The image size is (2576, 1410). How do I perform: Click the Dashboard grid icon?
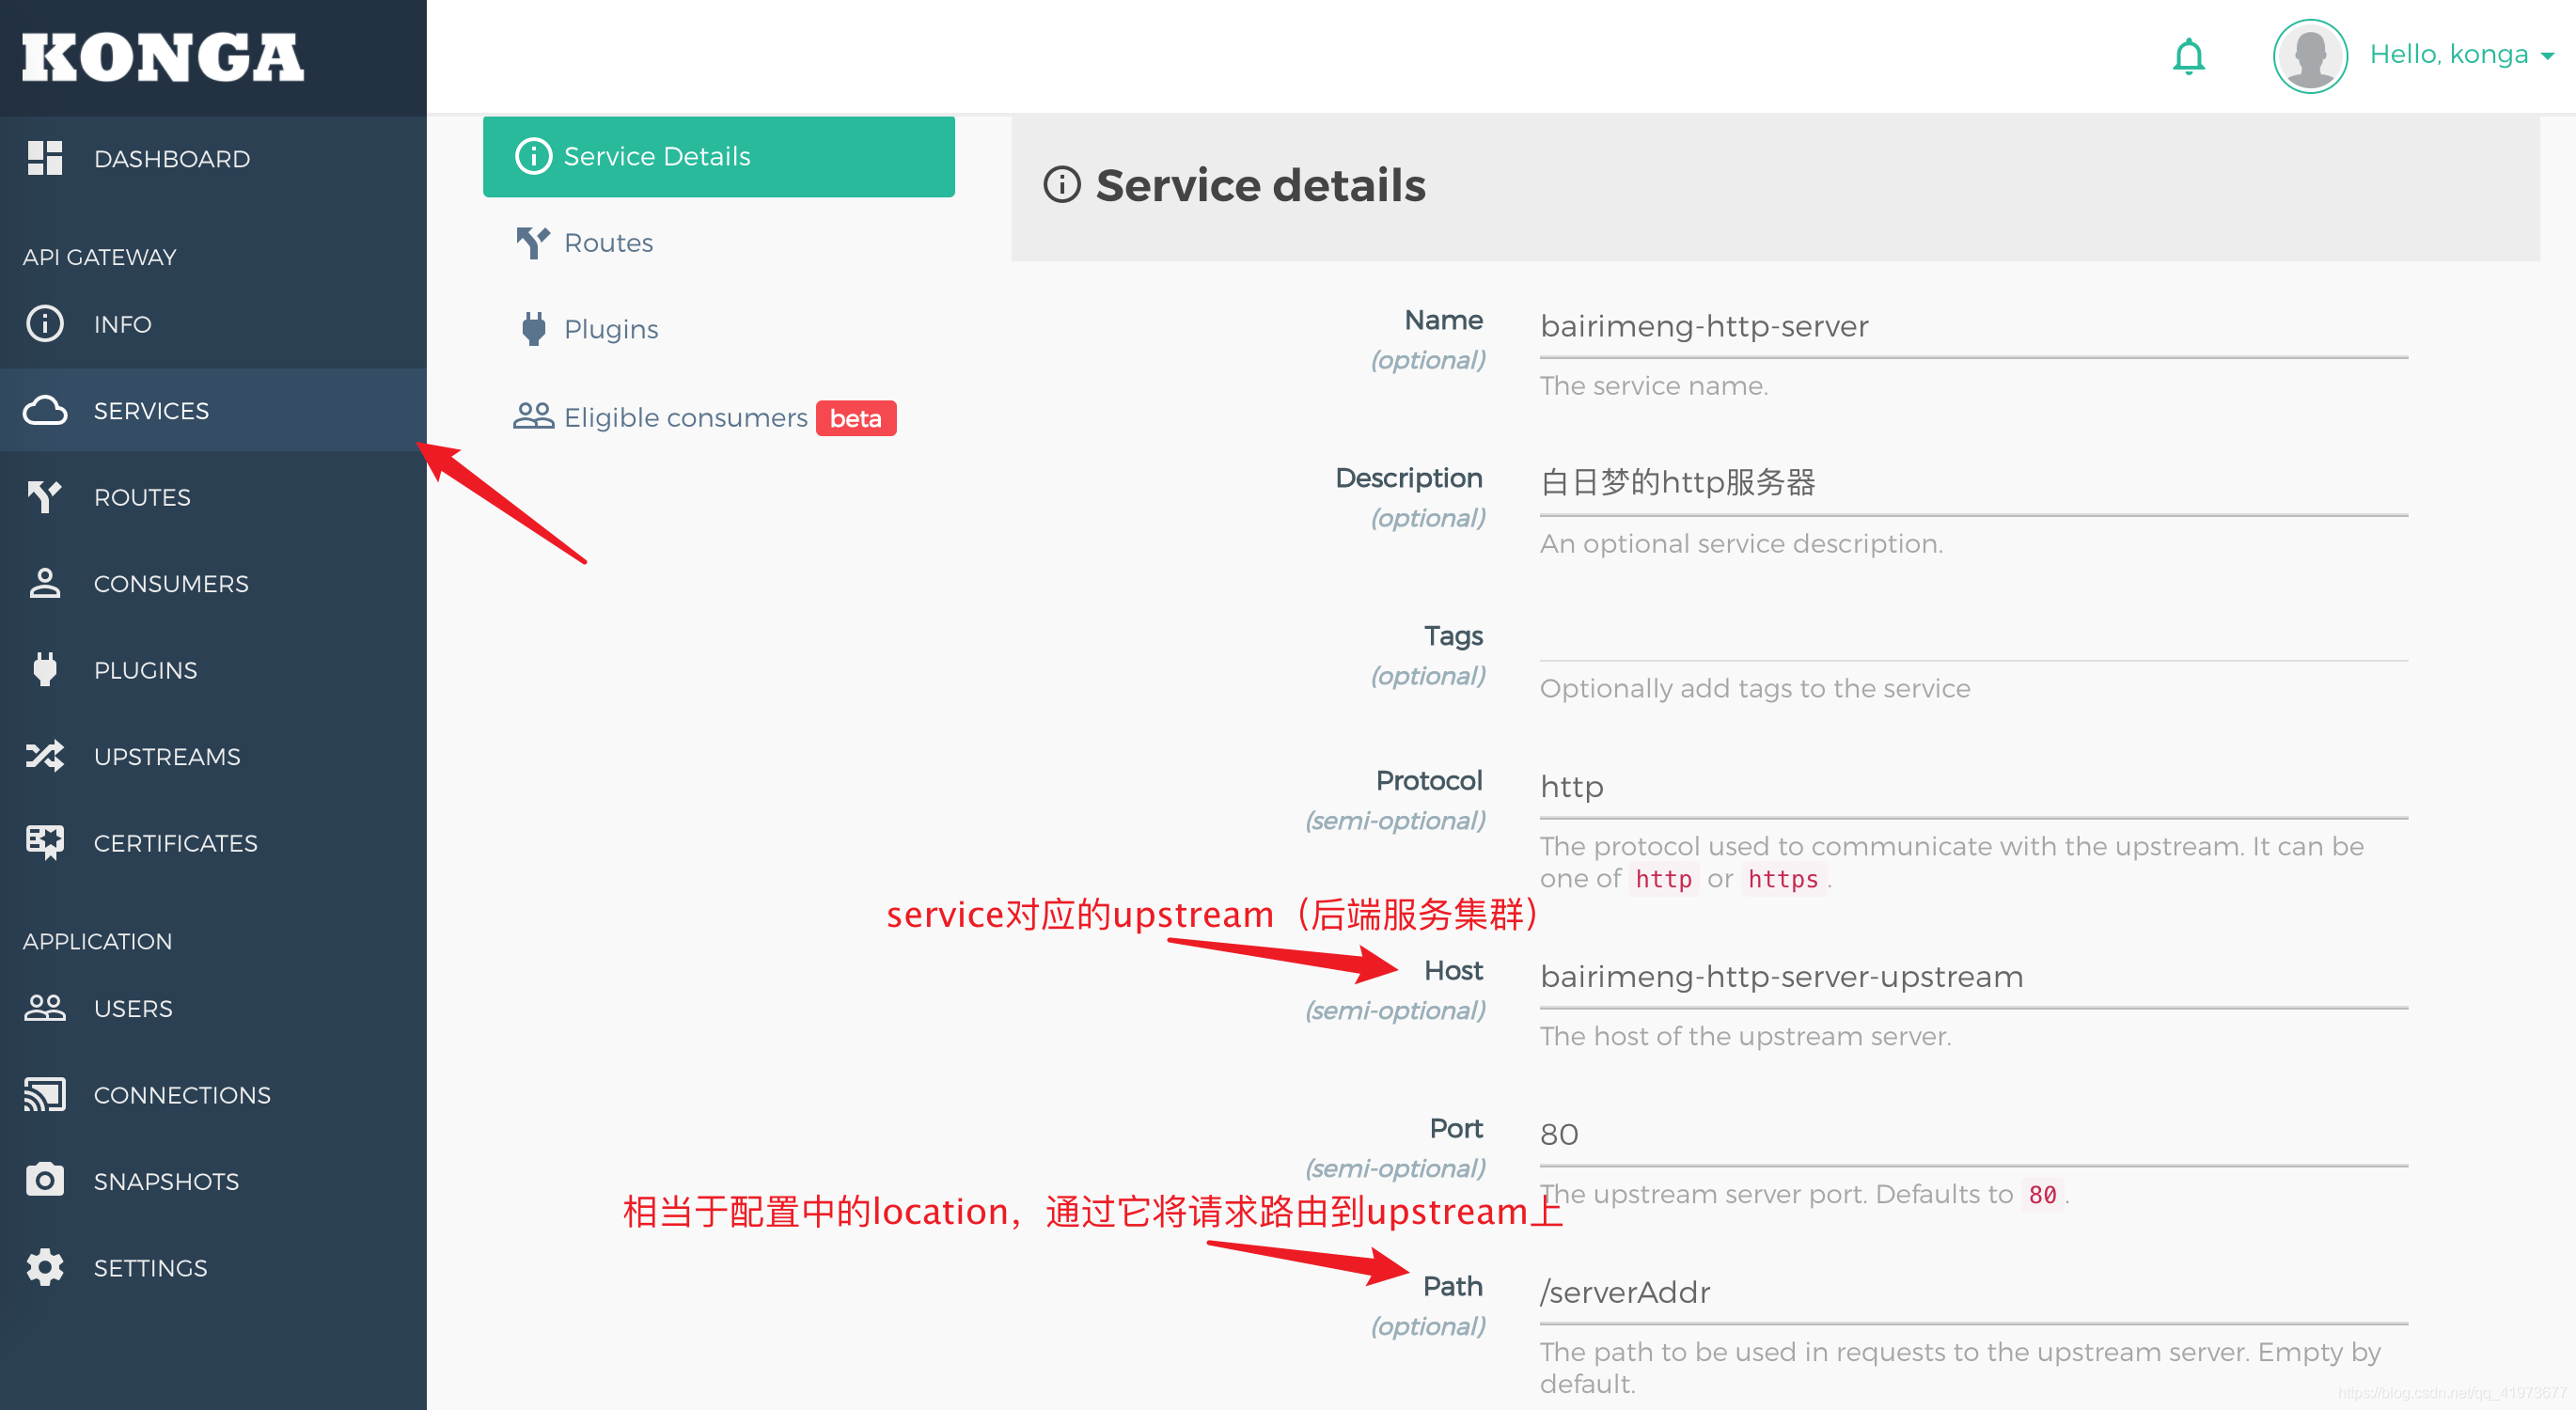tap(45, 158)
